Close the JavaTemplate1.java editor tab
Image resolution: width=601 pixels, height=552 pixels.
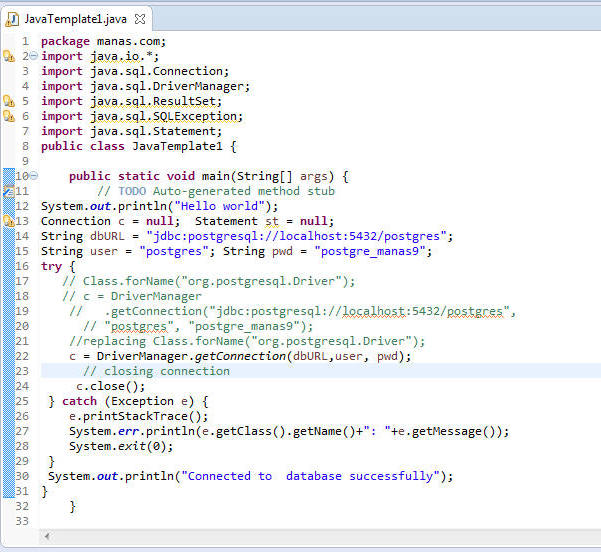[x=140, y=19]
